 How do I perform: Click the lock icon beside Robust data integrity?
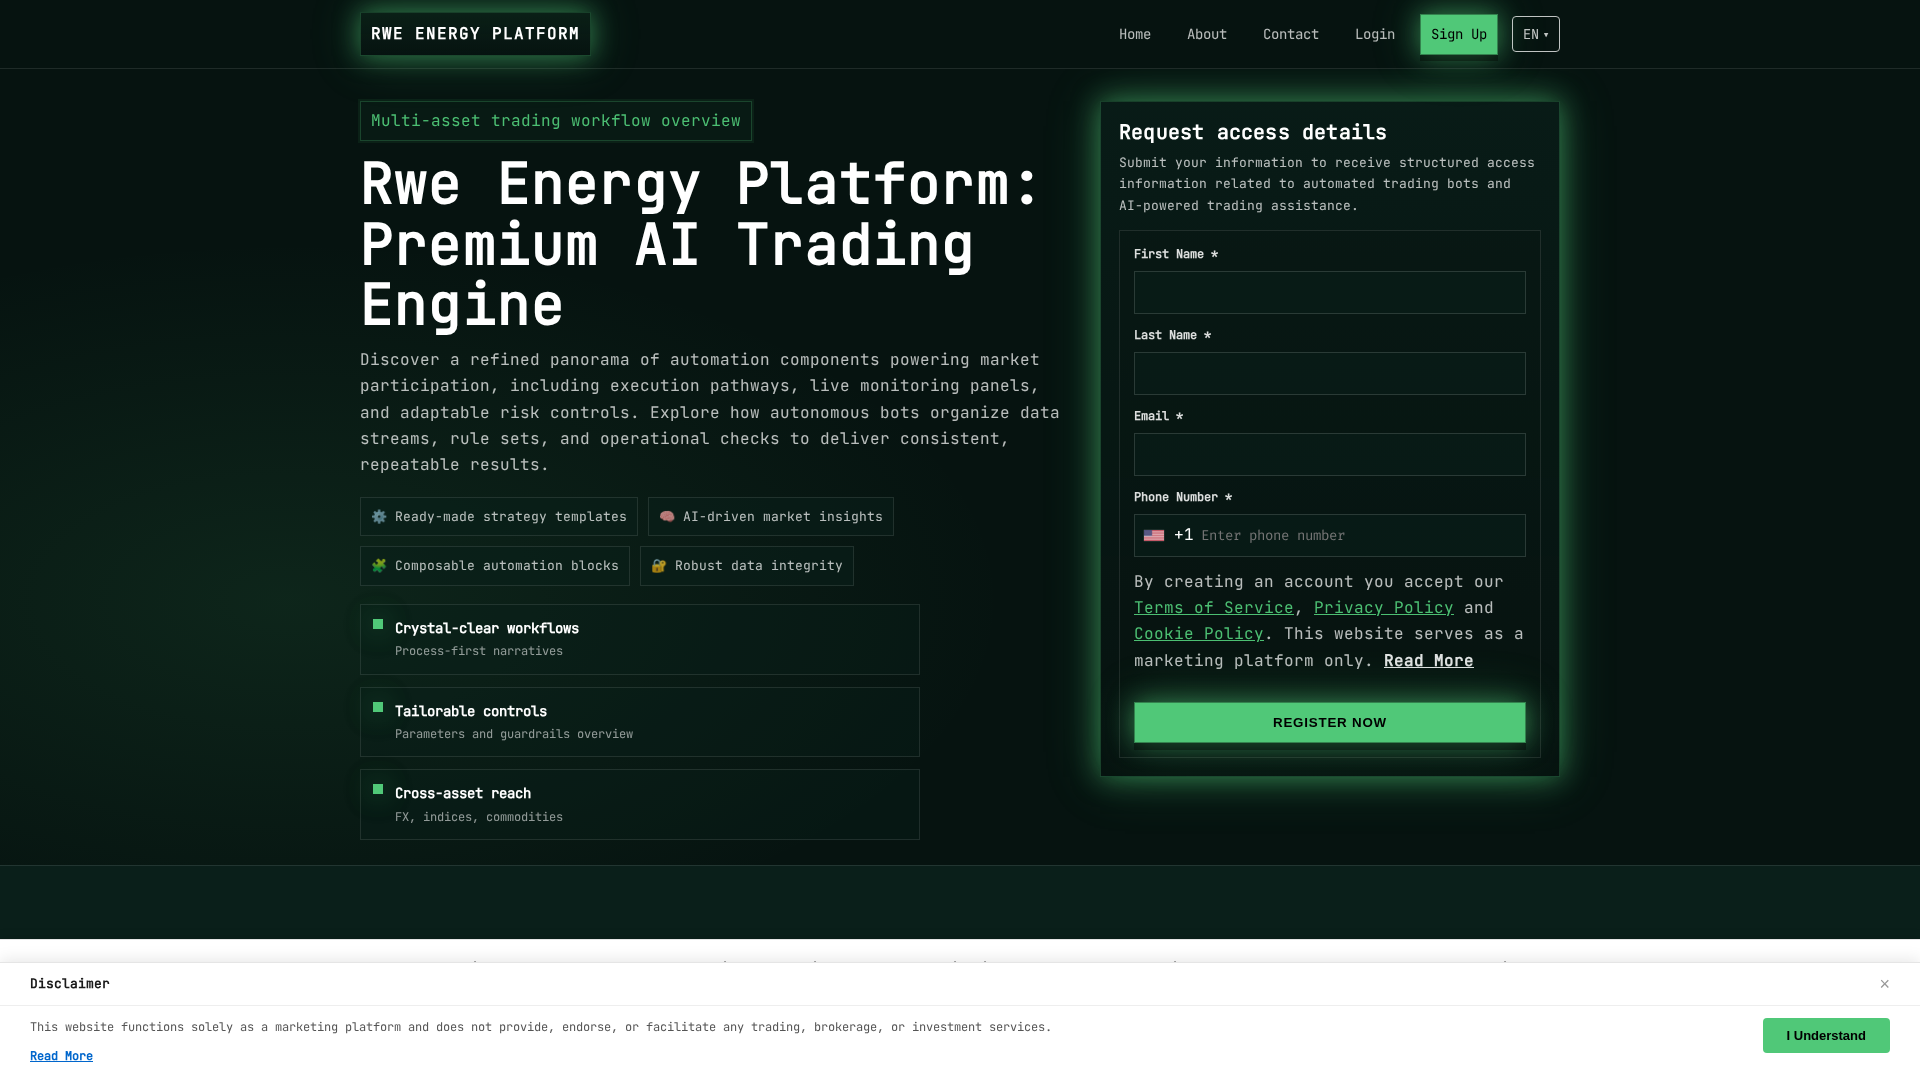point(659,566)
